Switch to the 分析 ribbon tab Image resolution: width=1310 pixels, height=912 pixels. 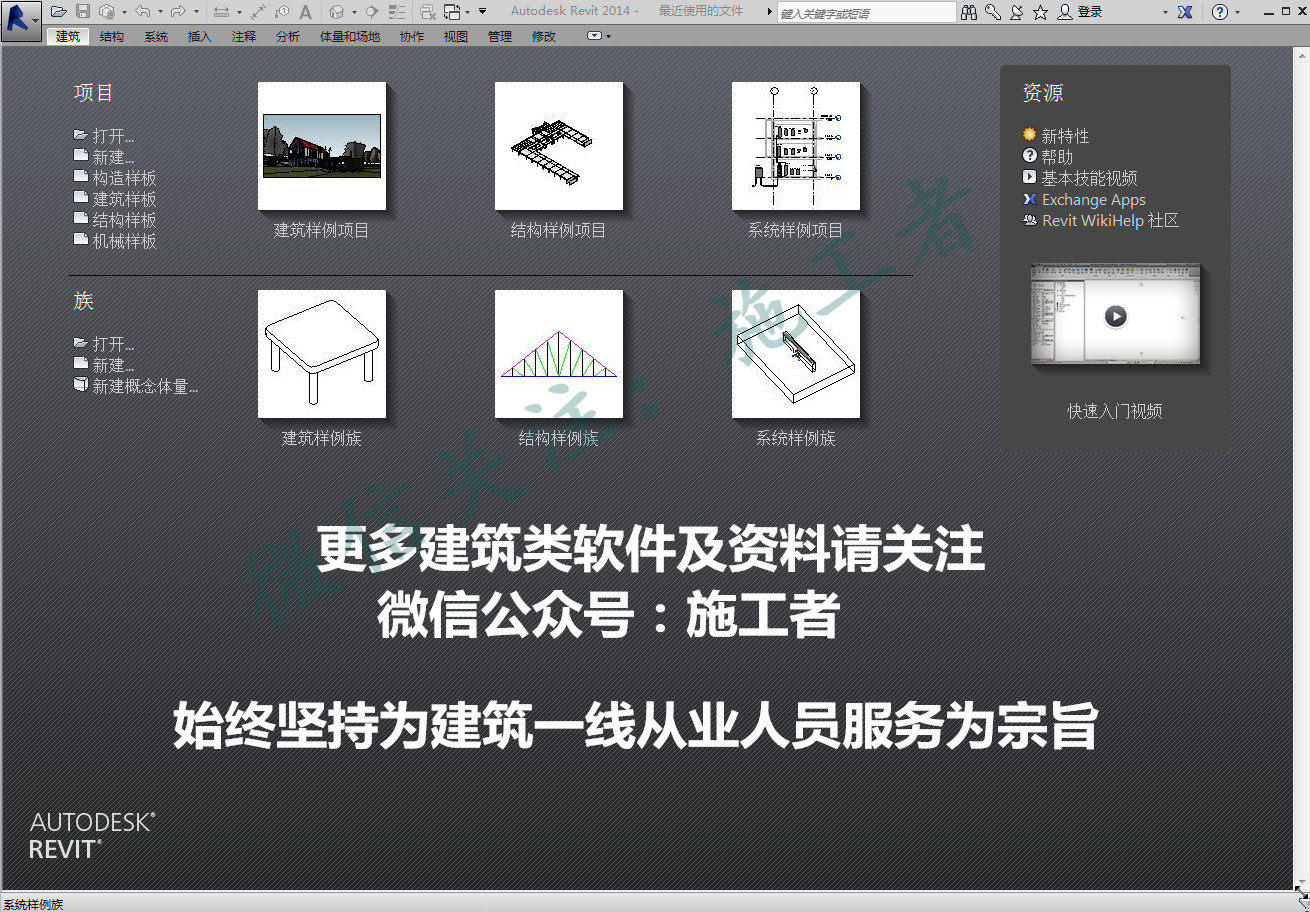[288, 36]
